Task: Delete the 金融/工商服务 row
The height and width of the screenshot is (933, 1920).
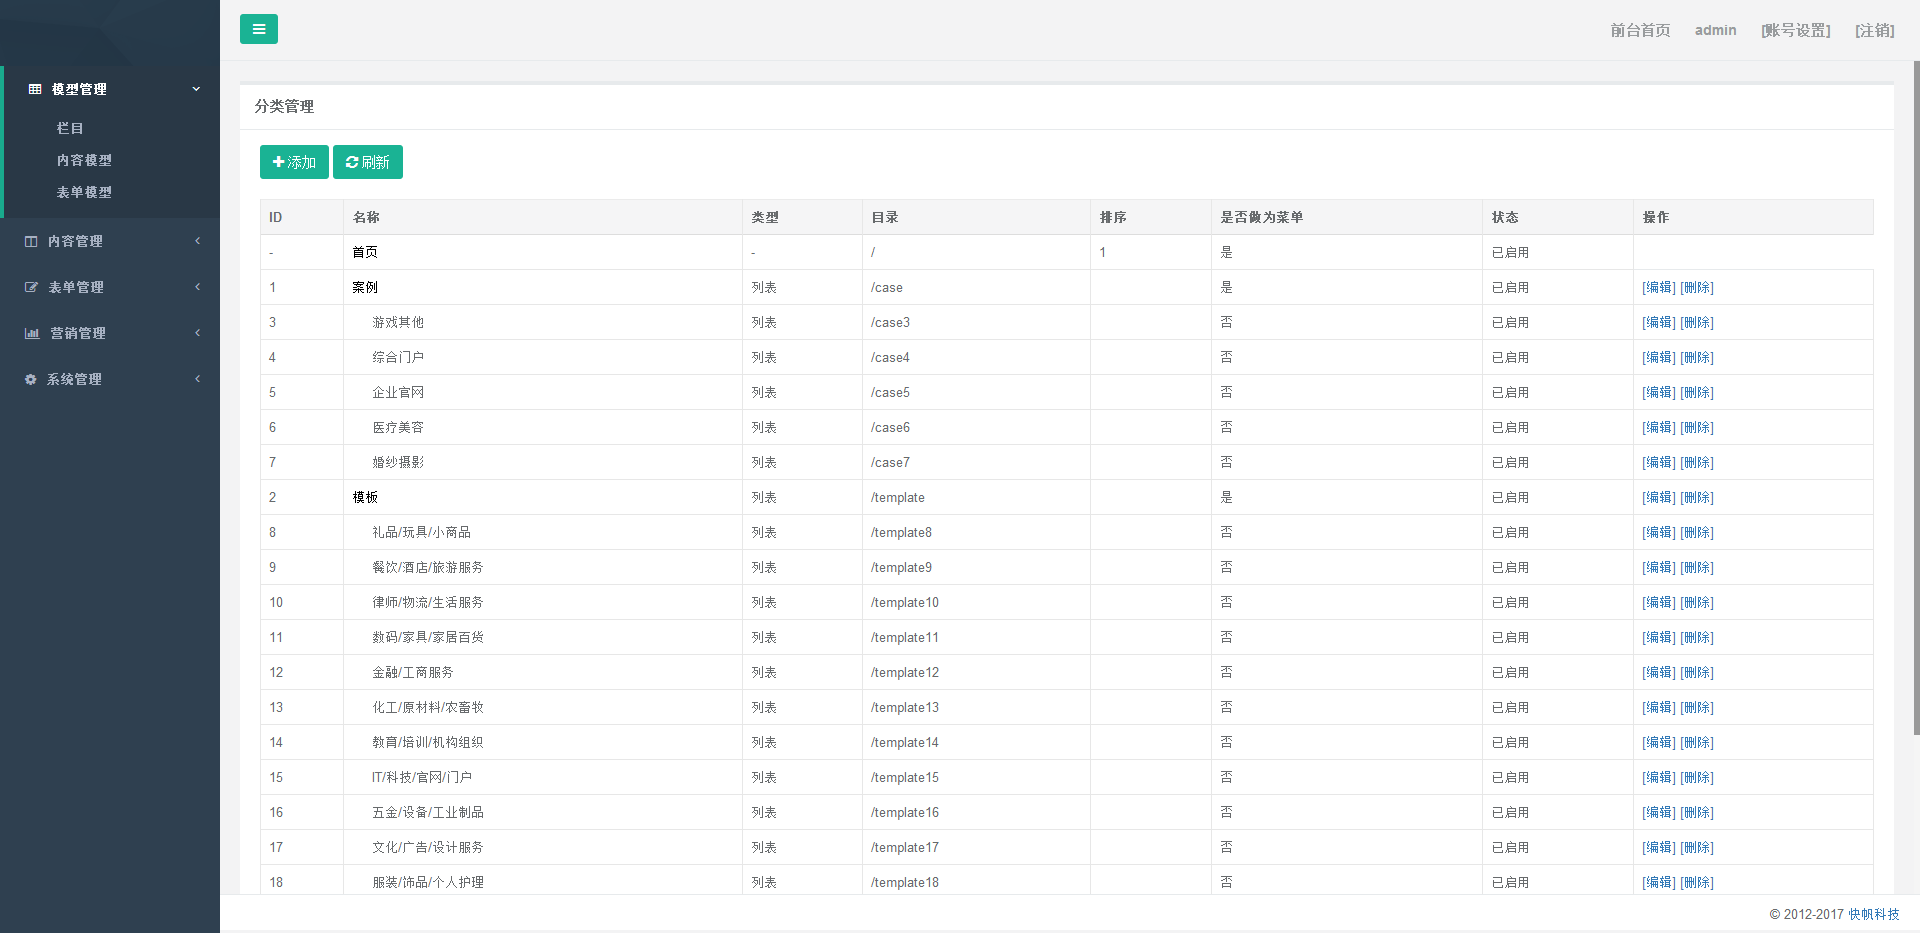Action: click(x=1697, y=672)
